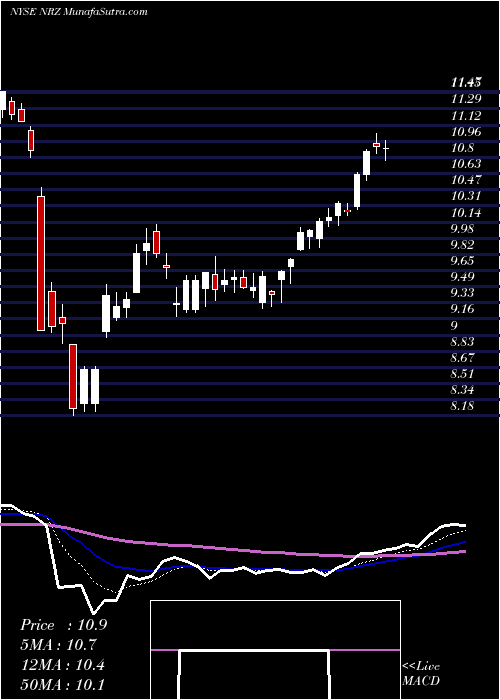Click the 10.14 price axis label

click(465, 212)
